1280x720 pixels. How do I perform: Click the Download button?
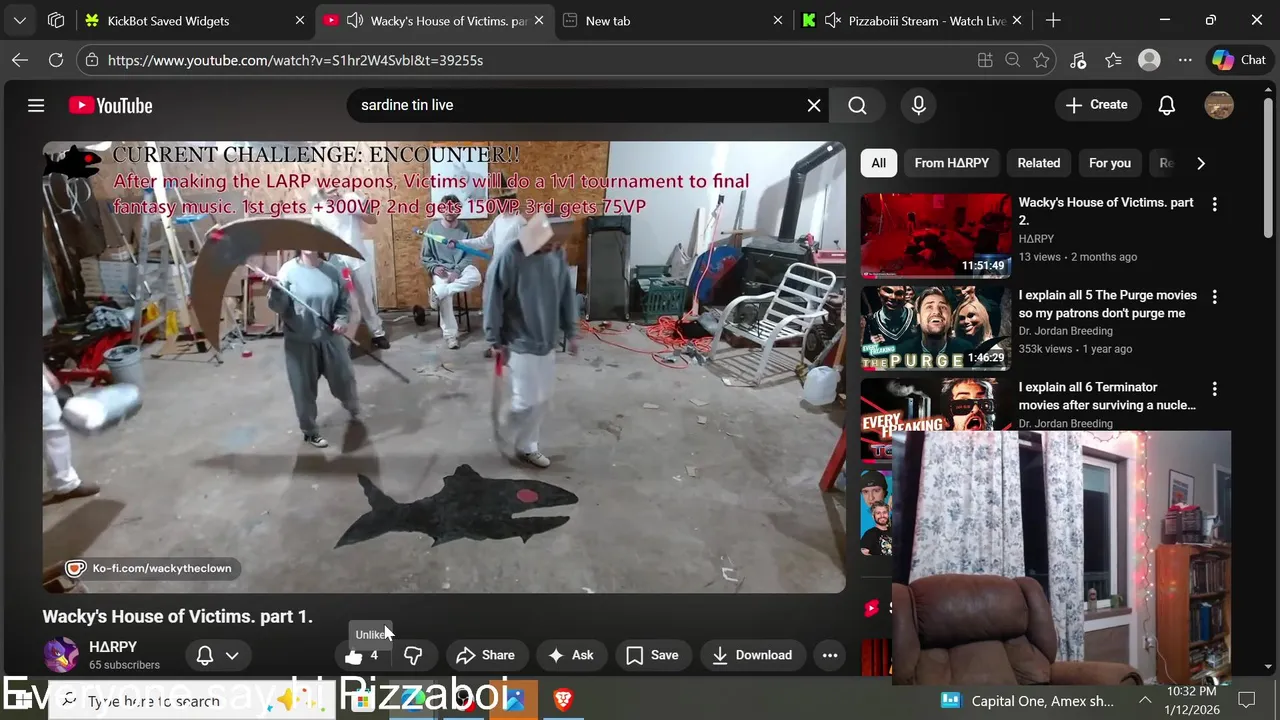[x=752, y=655]
